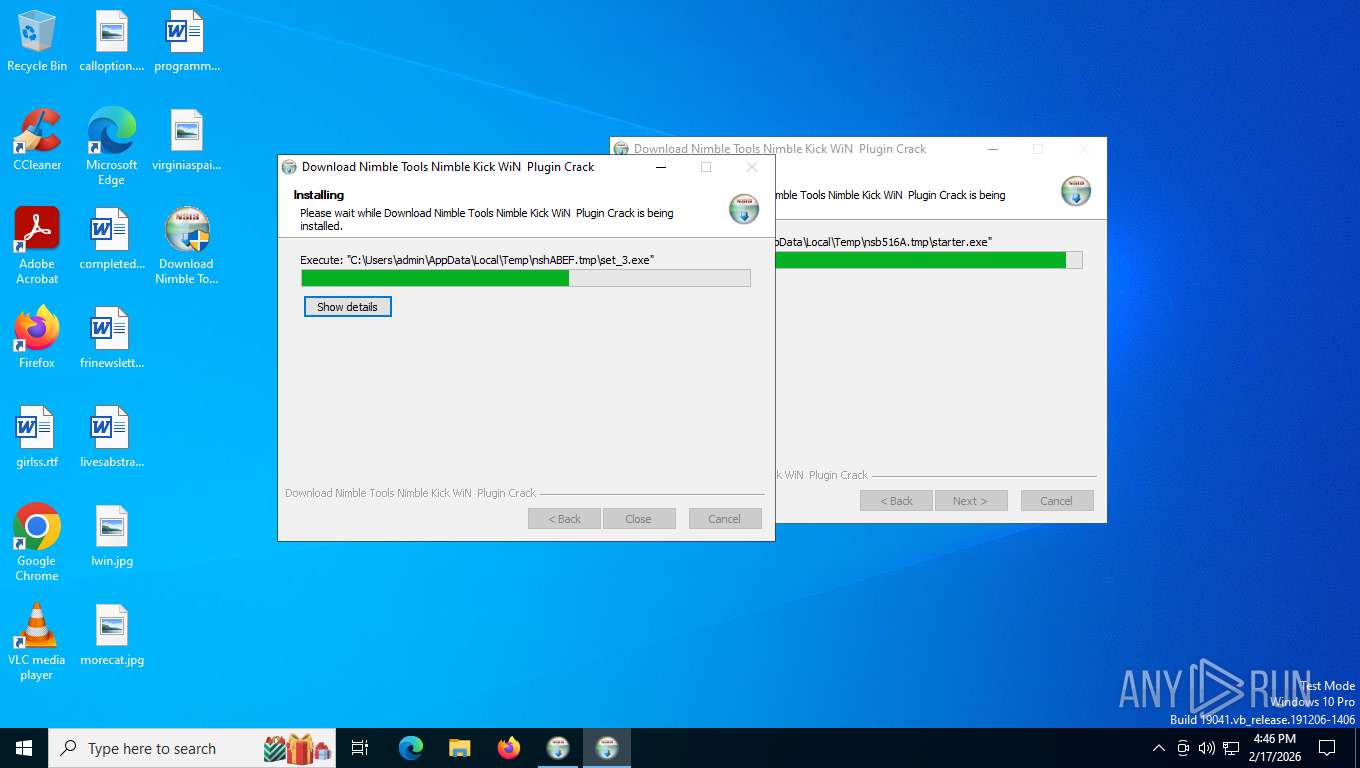Launch the CCleaner desktop shortcut
The image size is (1360, 768).
(x=37, y=140)
